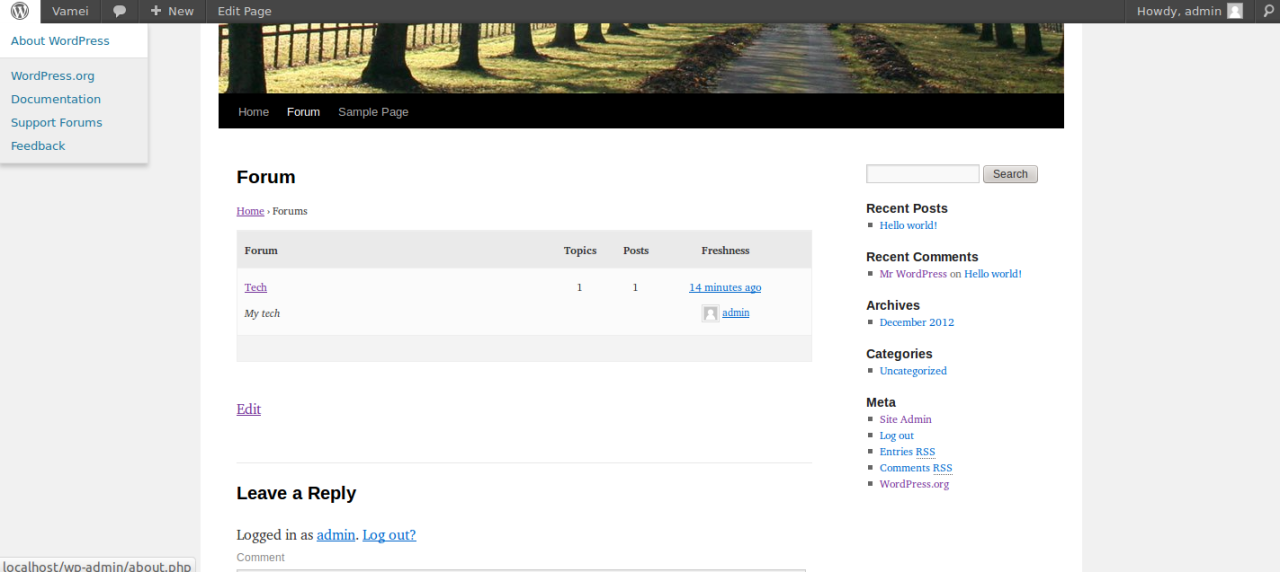The width and height of the screenshot is (1280, 572).
Task: Click the Site Admin meta link
Action: pyautogui.click(x=906, y=419)
